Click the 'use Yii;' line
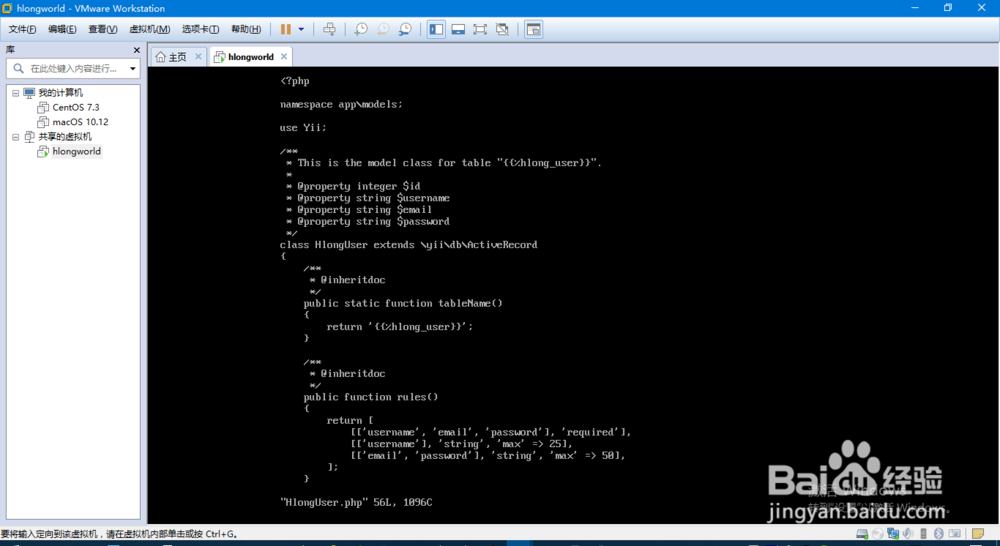The height and width of the screenshot is (546, 1000). (x=303, y=128)
